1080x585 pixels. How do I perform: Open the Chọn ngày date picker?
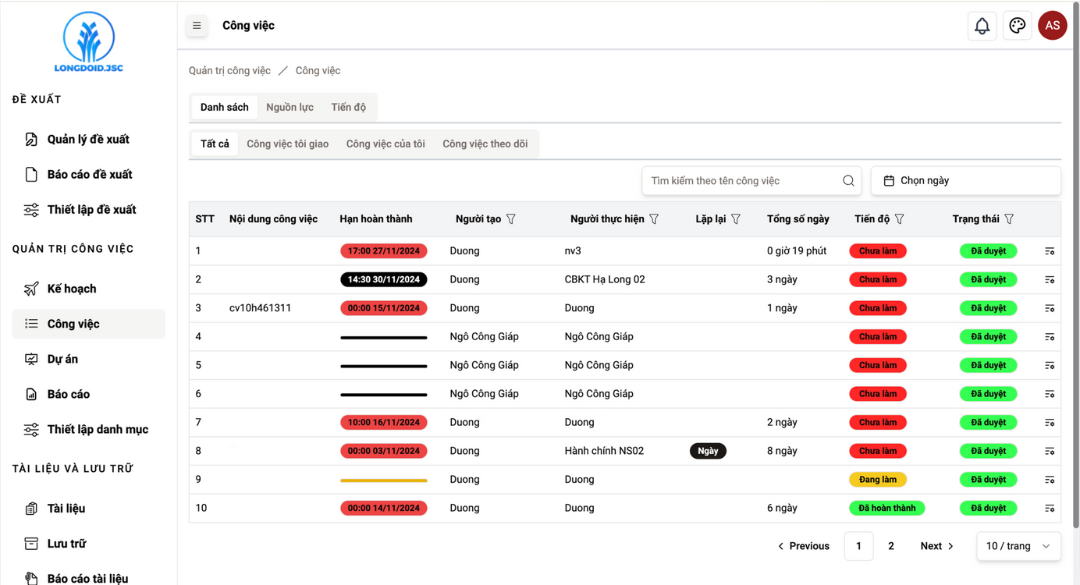tap(965, 181)
